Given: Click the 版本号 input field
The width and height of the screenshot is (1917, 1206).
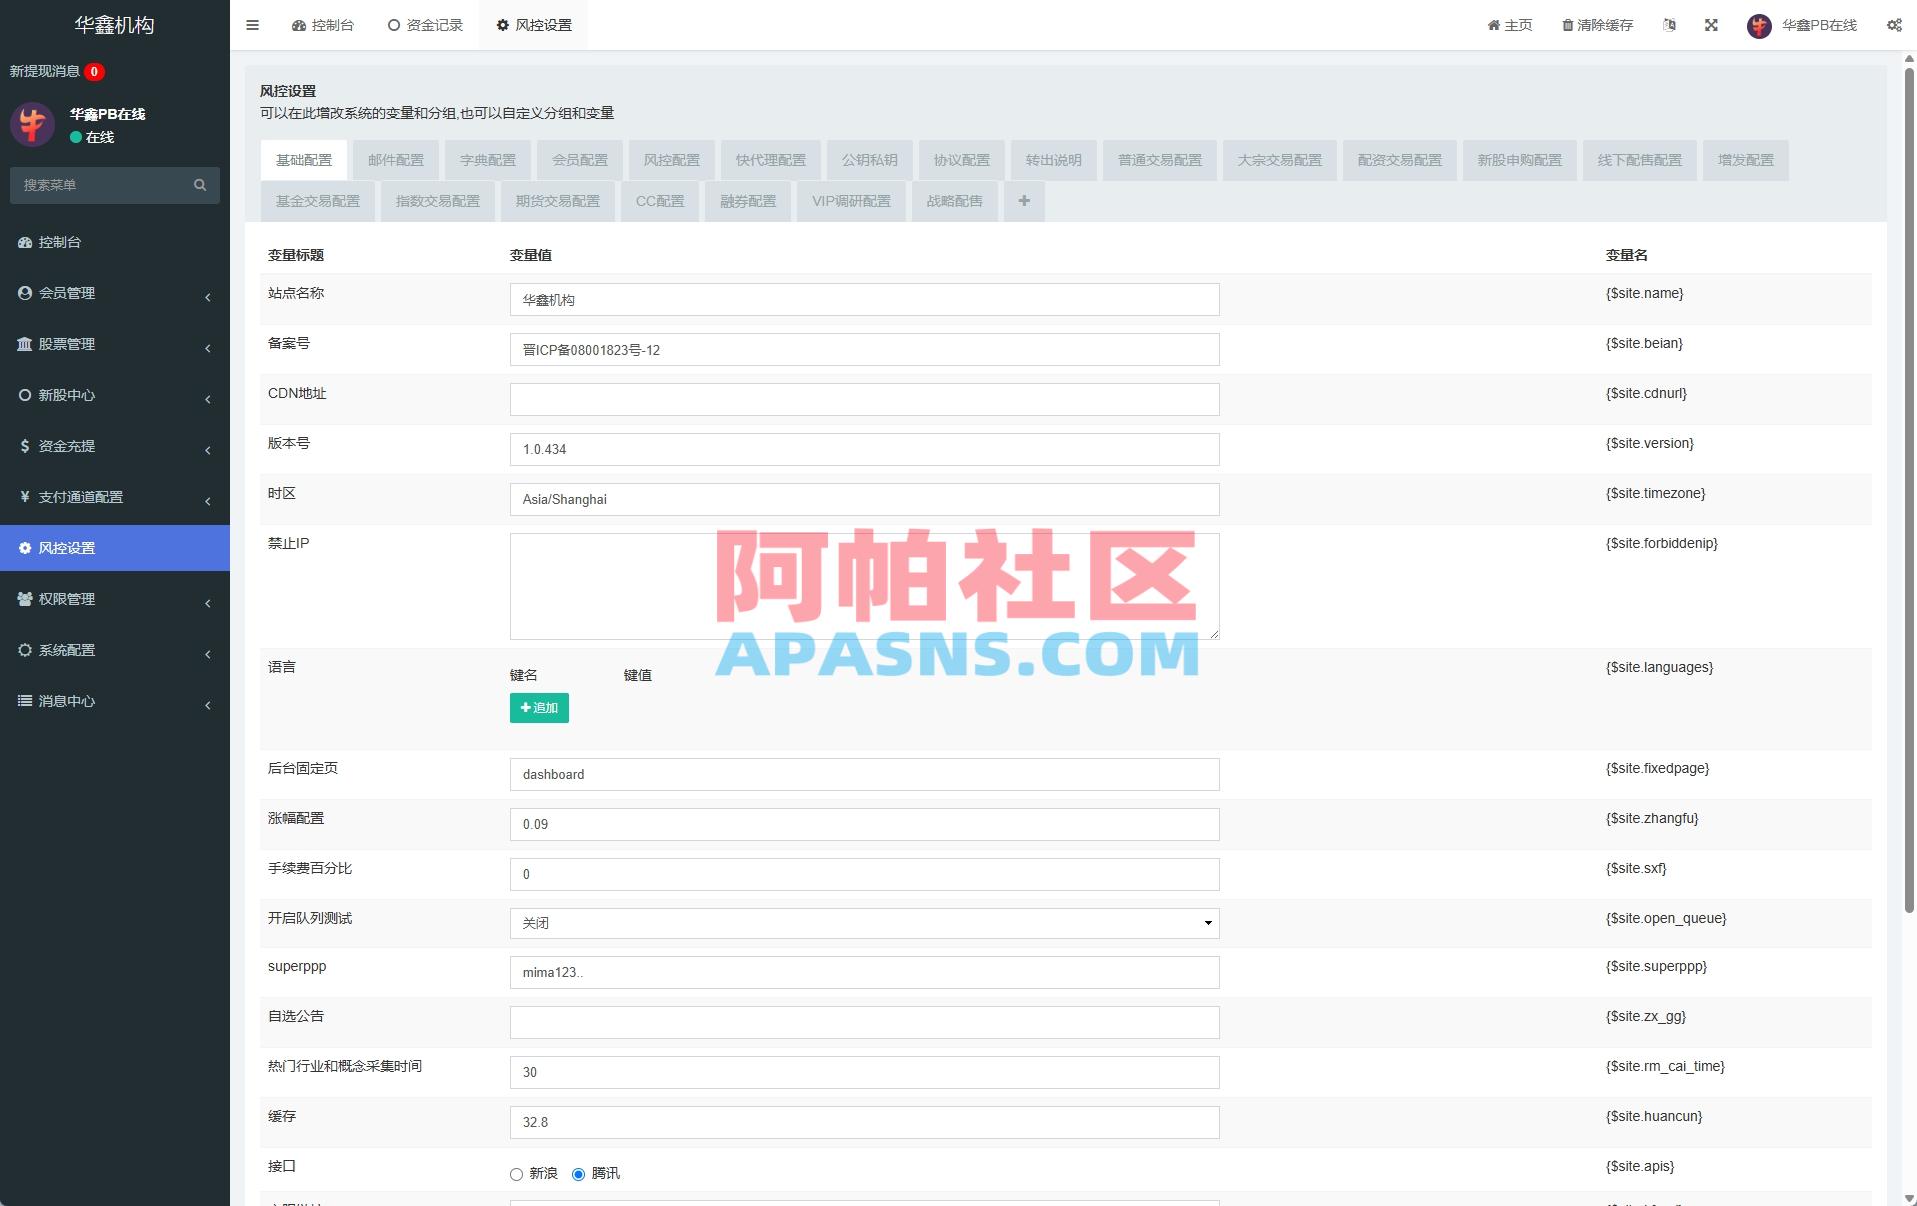Looking at the screenshot, I should [864, 449].
